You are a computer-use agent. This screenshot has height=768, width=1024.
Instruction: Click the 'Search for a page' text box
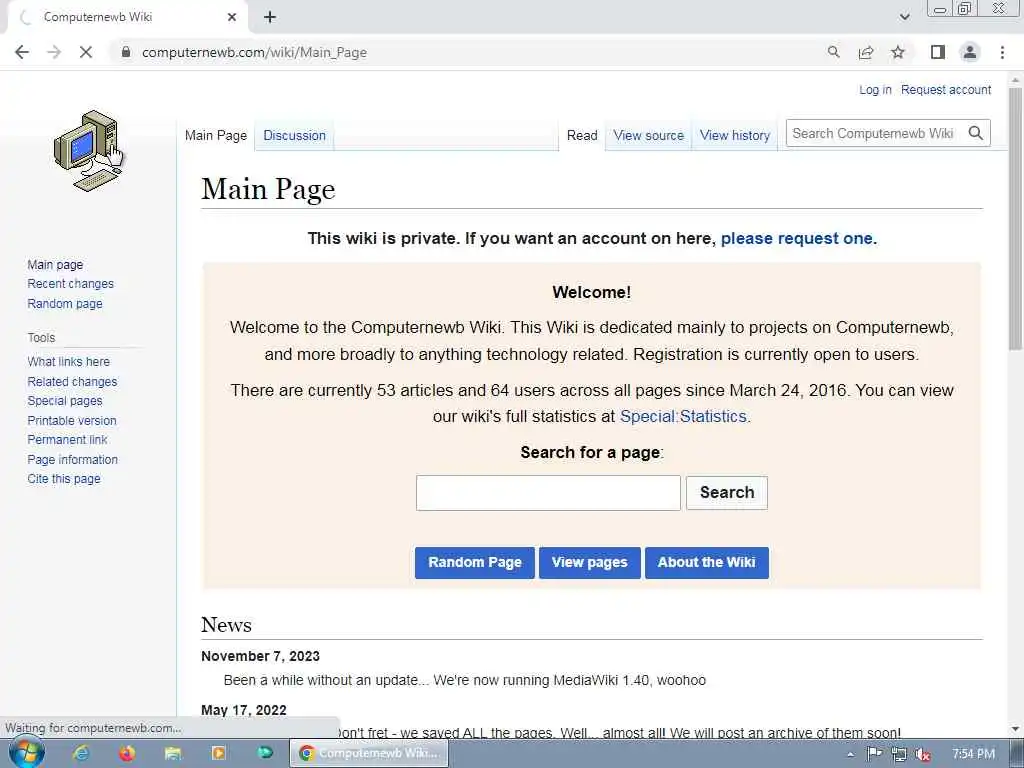pyautogui.click(x=548, y=493)
